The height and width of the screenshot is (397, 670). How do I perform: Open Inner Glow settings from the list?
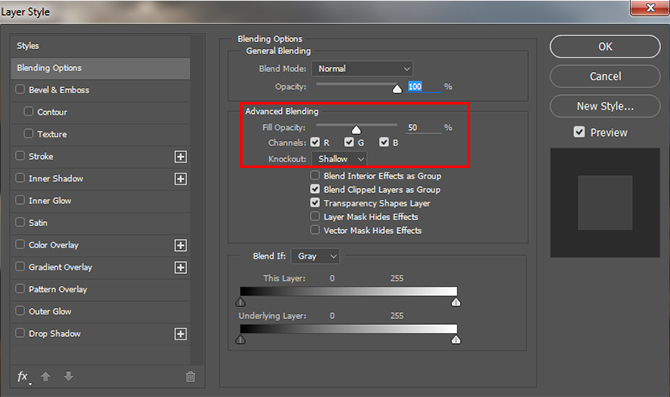(50, 201)
